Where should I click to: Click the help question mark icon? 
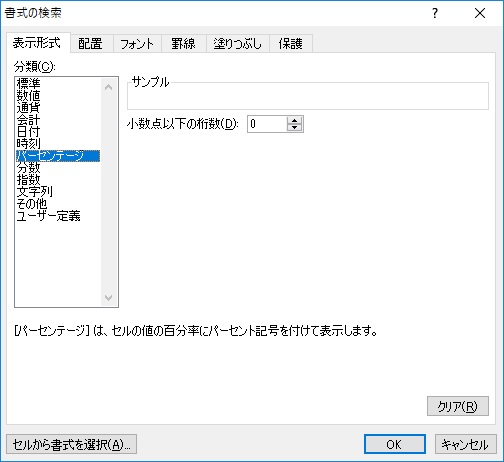435,13
